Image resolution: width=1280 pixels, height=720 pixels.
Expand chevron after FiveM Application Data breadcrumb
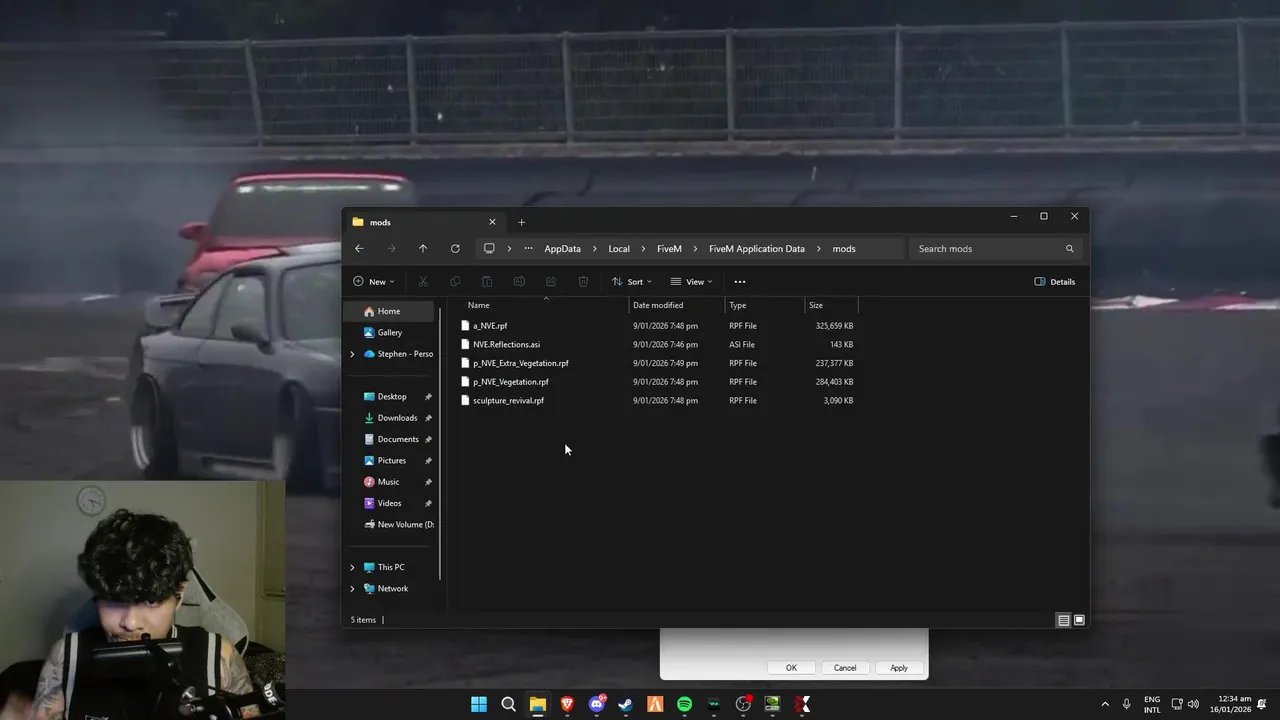coord(818,249)
